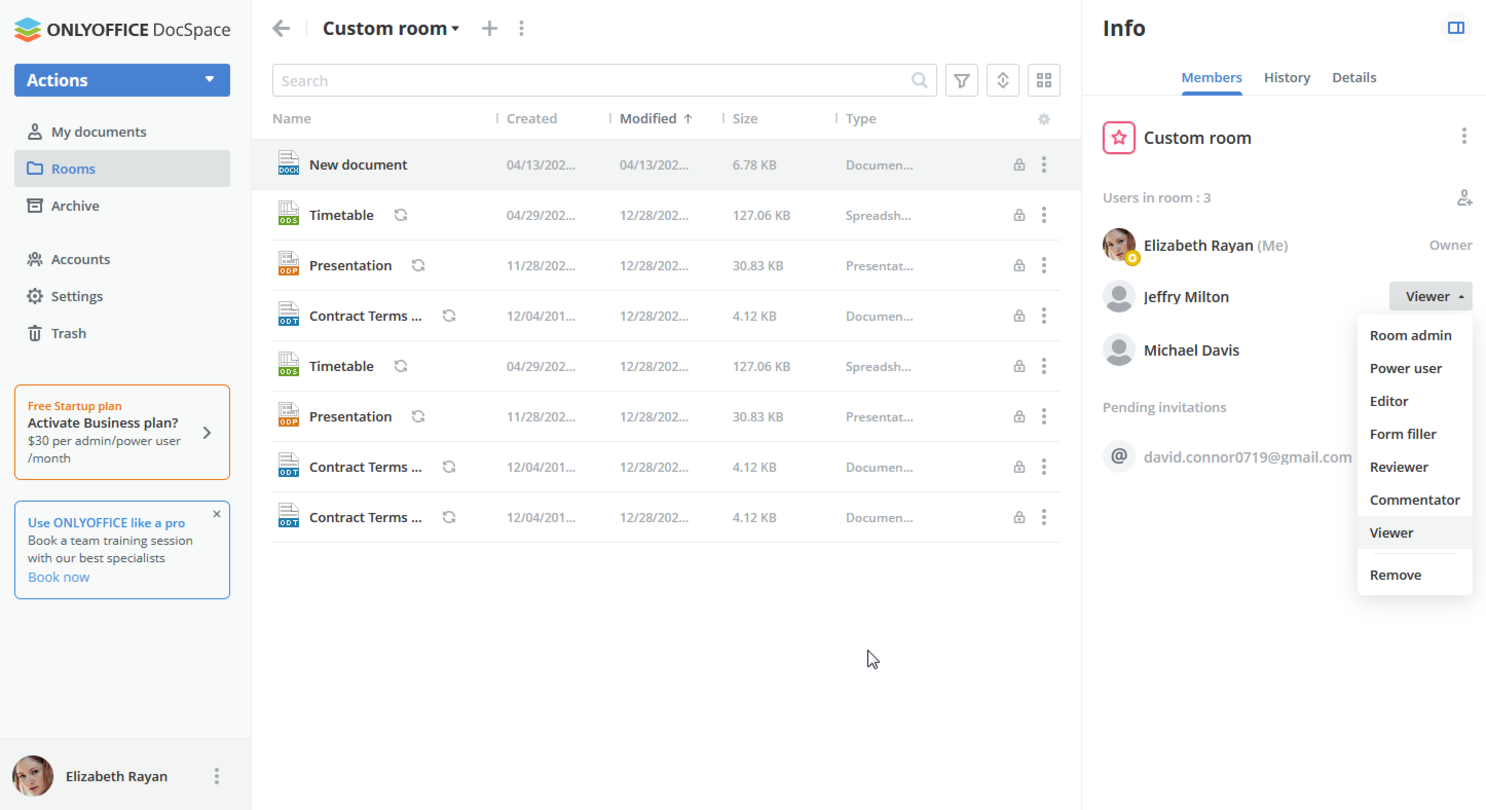Hide the Info panel via toggle icon
Viewport: 1486px width, 810px height.
click(x=1456, y=28)
